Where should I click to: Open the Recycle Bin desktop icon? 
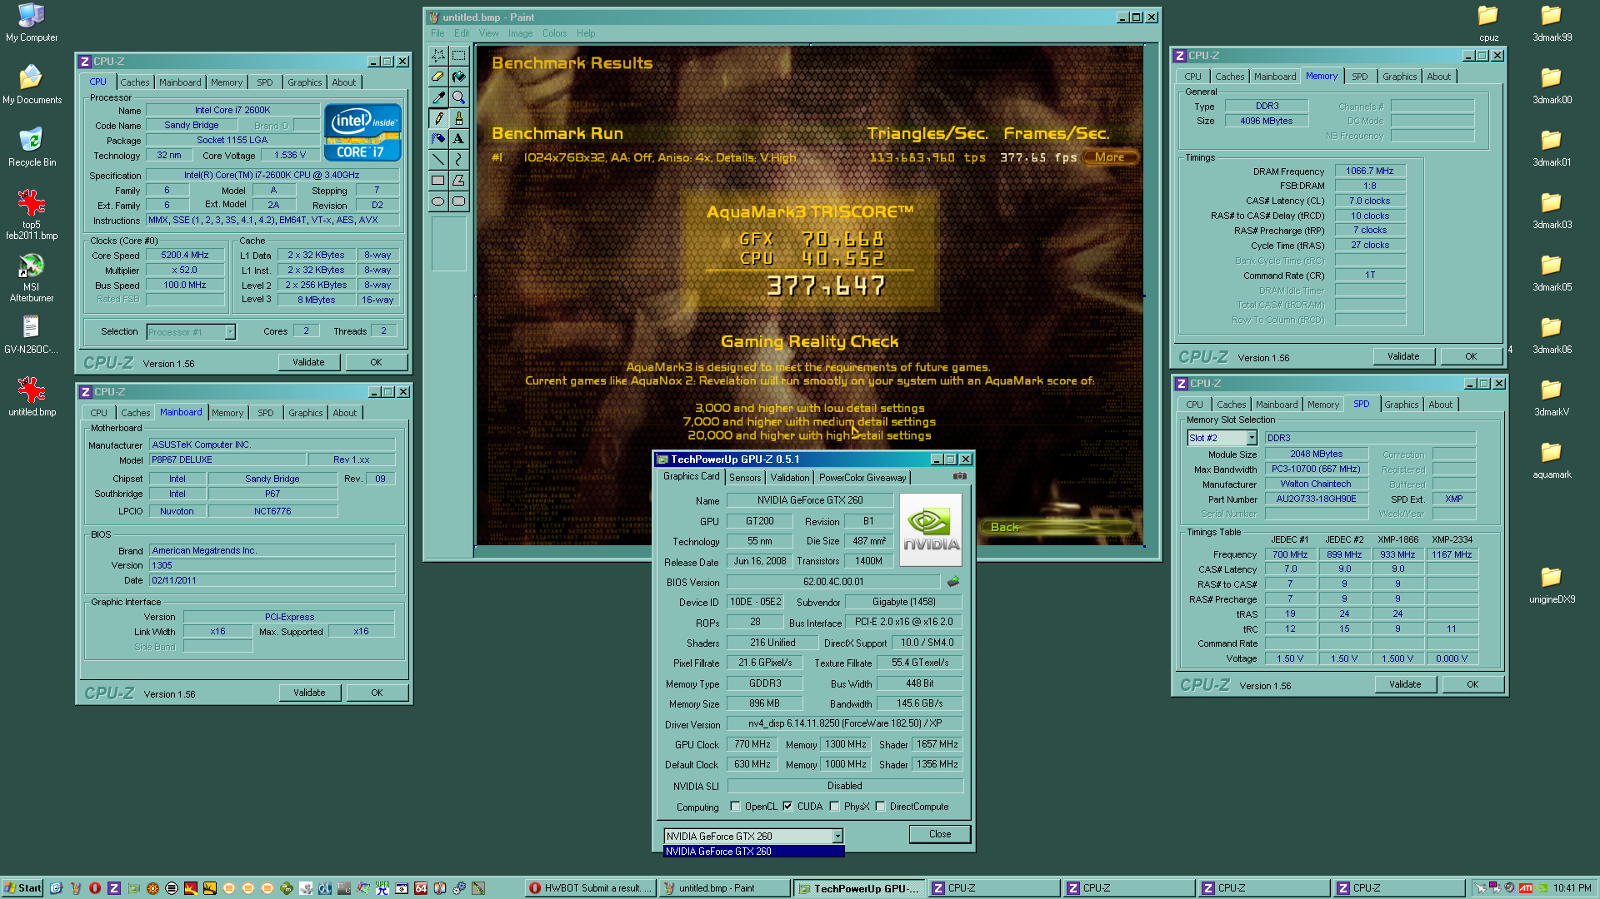click(32, 147)
